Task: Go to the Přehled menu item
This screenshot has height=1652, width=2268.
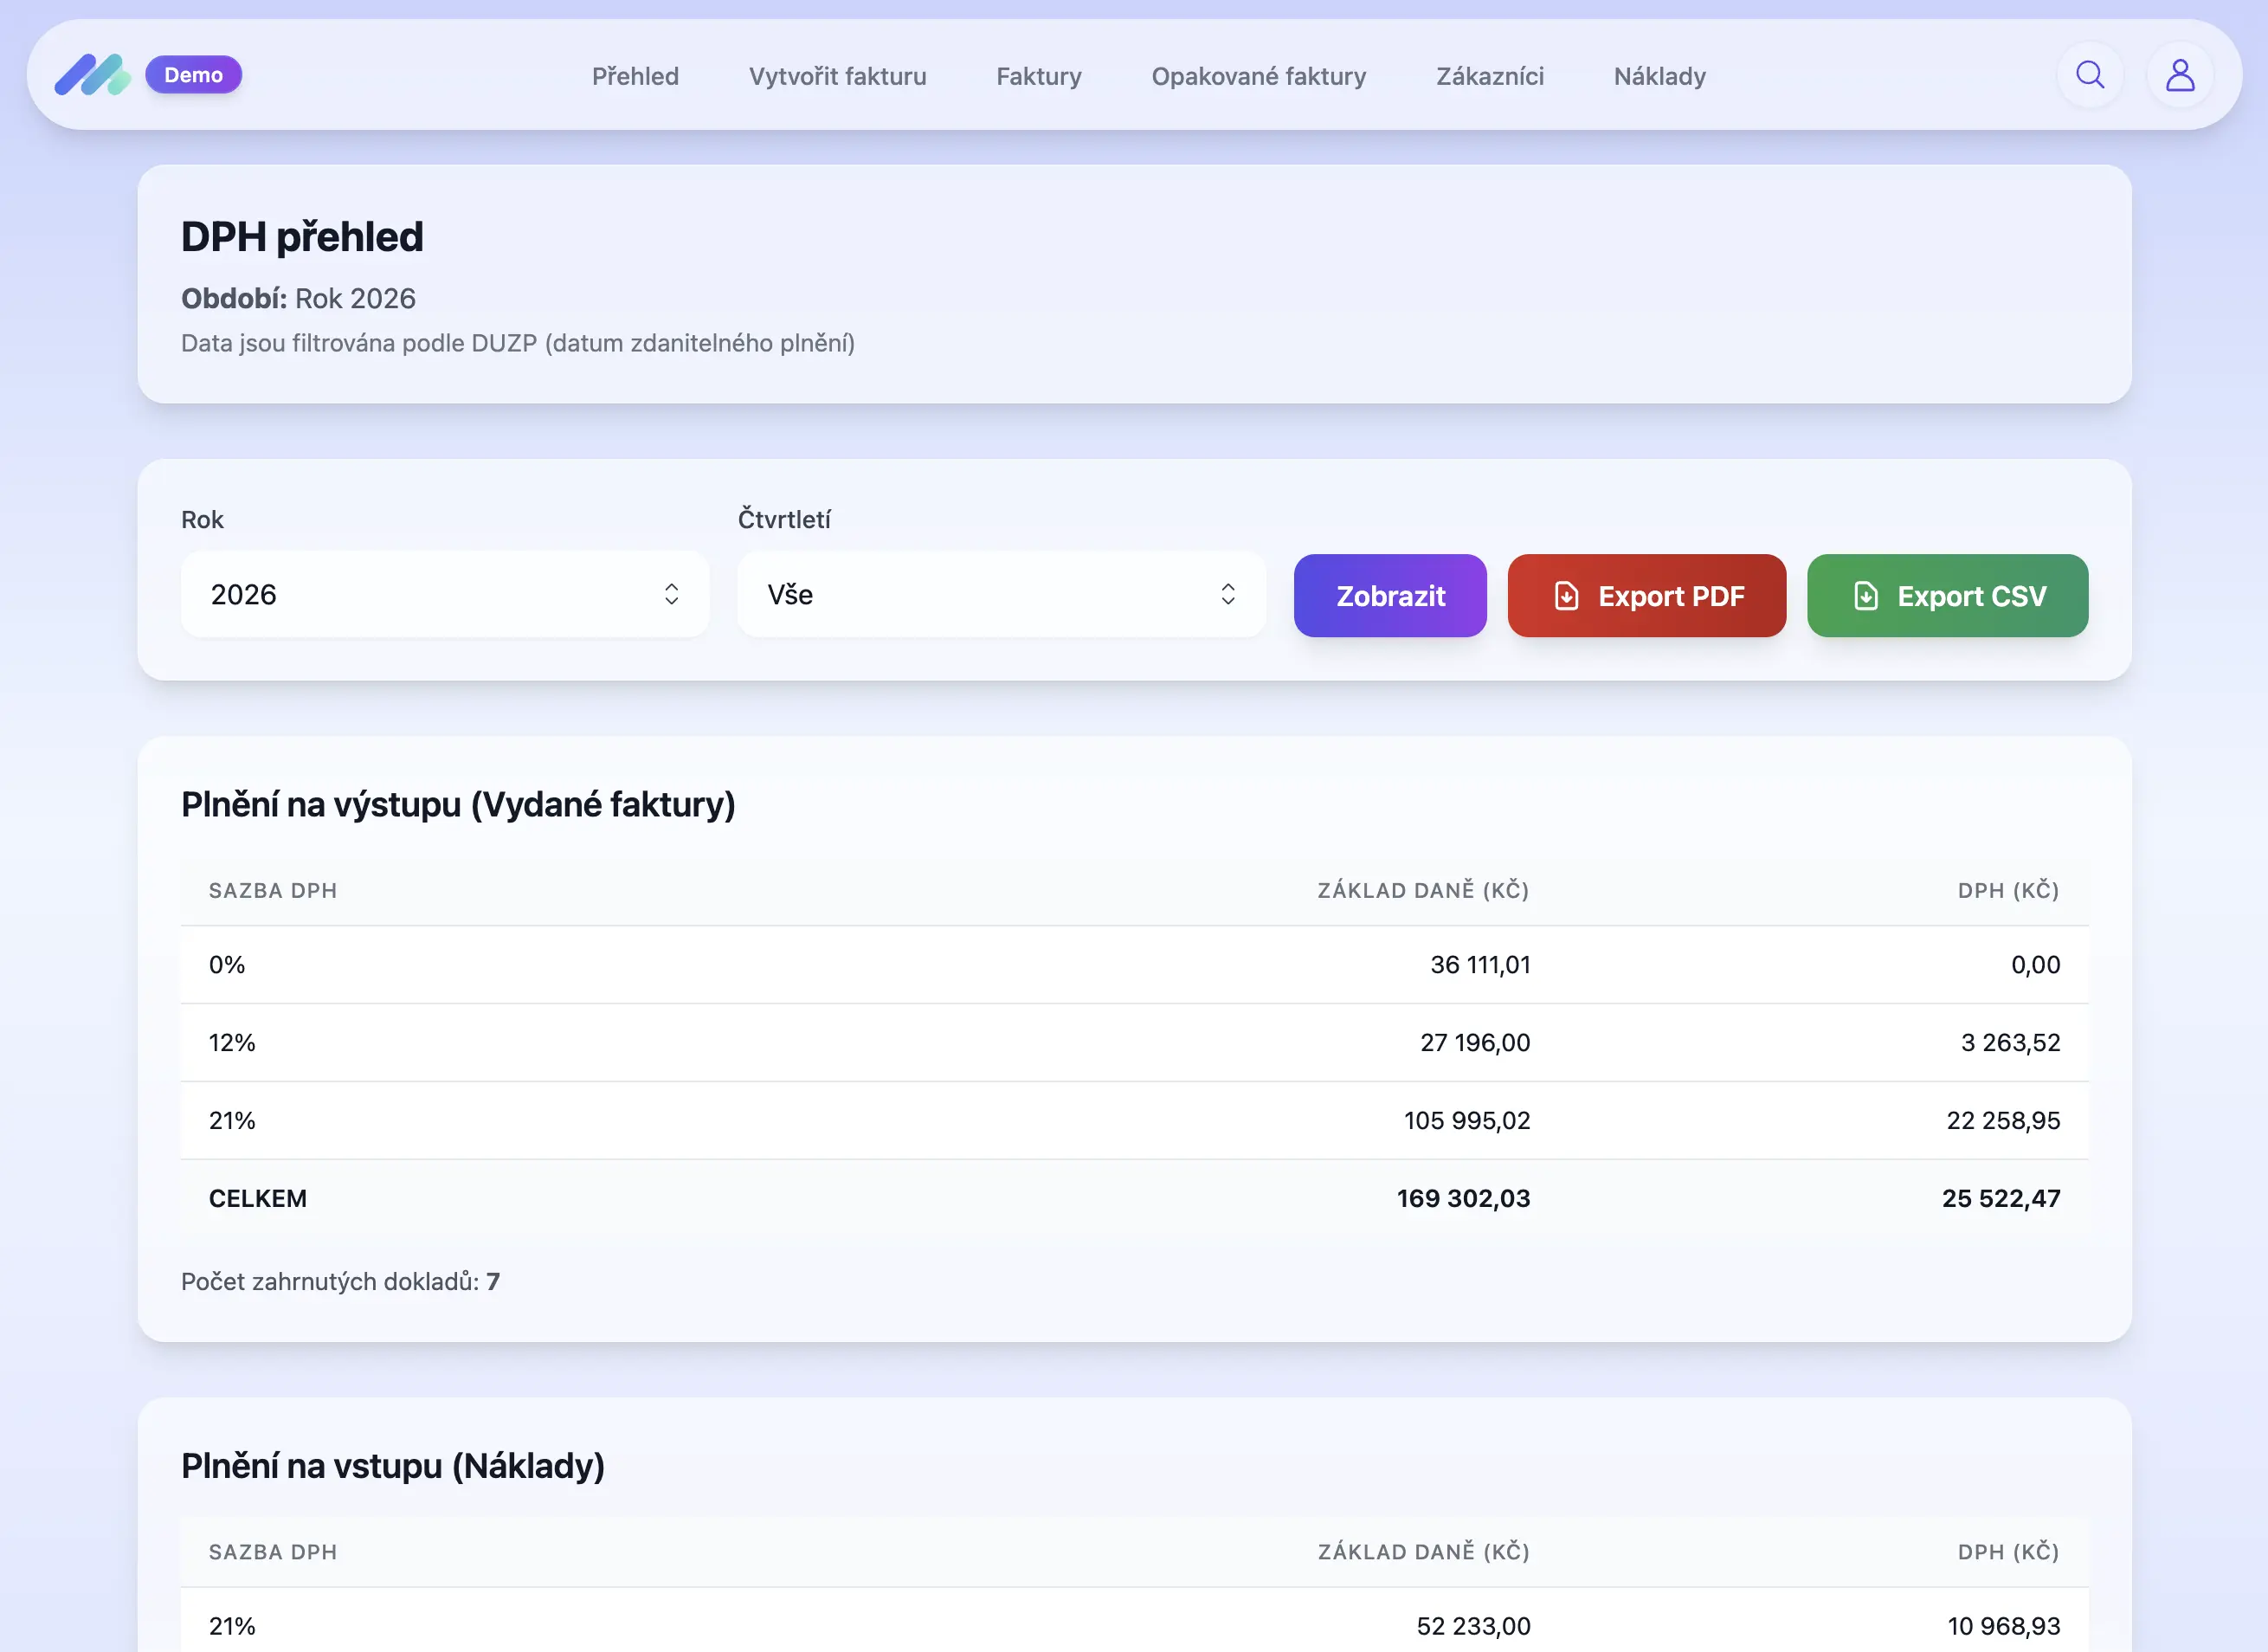Action: pos(635,76)
